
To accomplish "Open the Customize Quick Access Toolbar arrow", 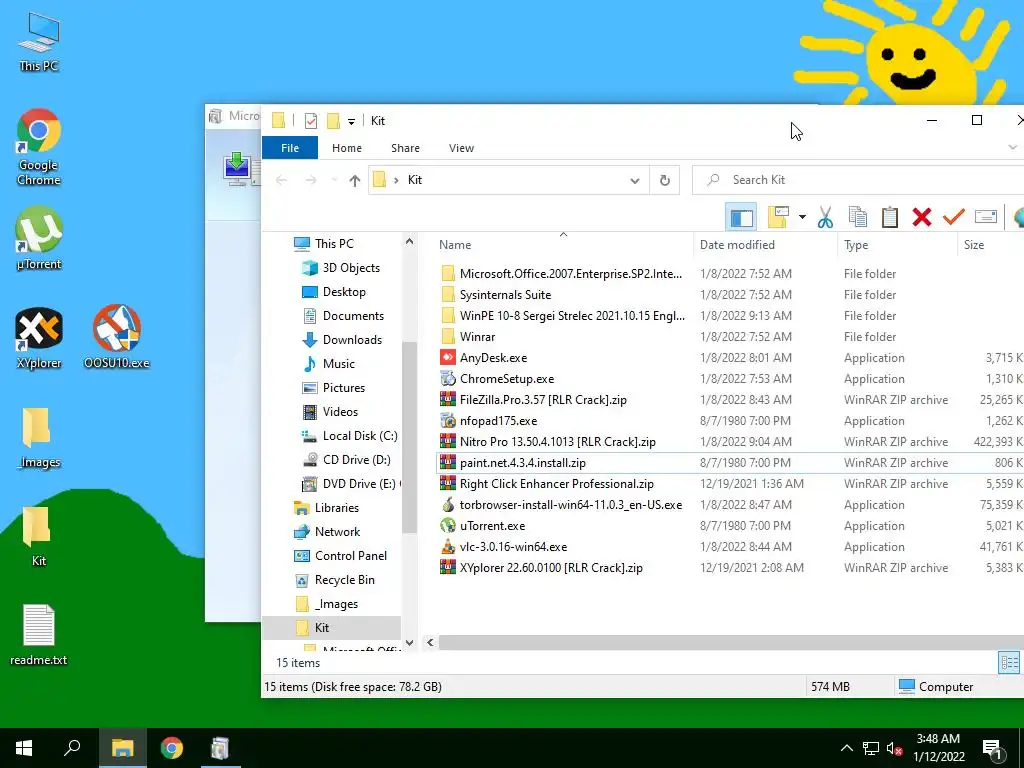I will click(x=351, y=121).
